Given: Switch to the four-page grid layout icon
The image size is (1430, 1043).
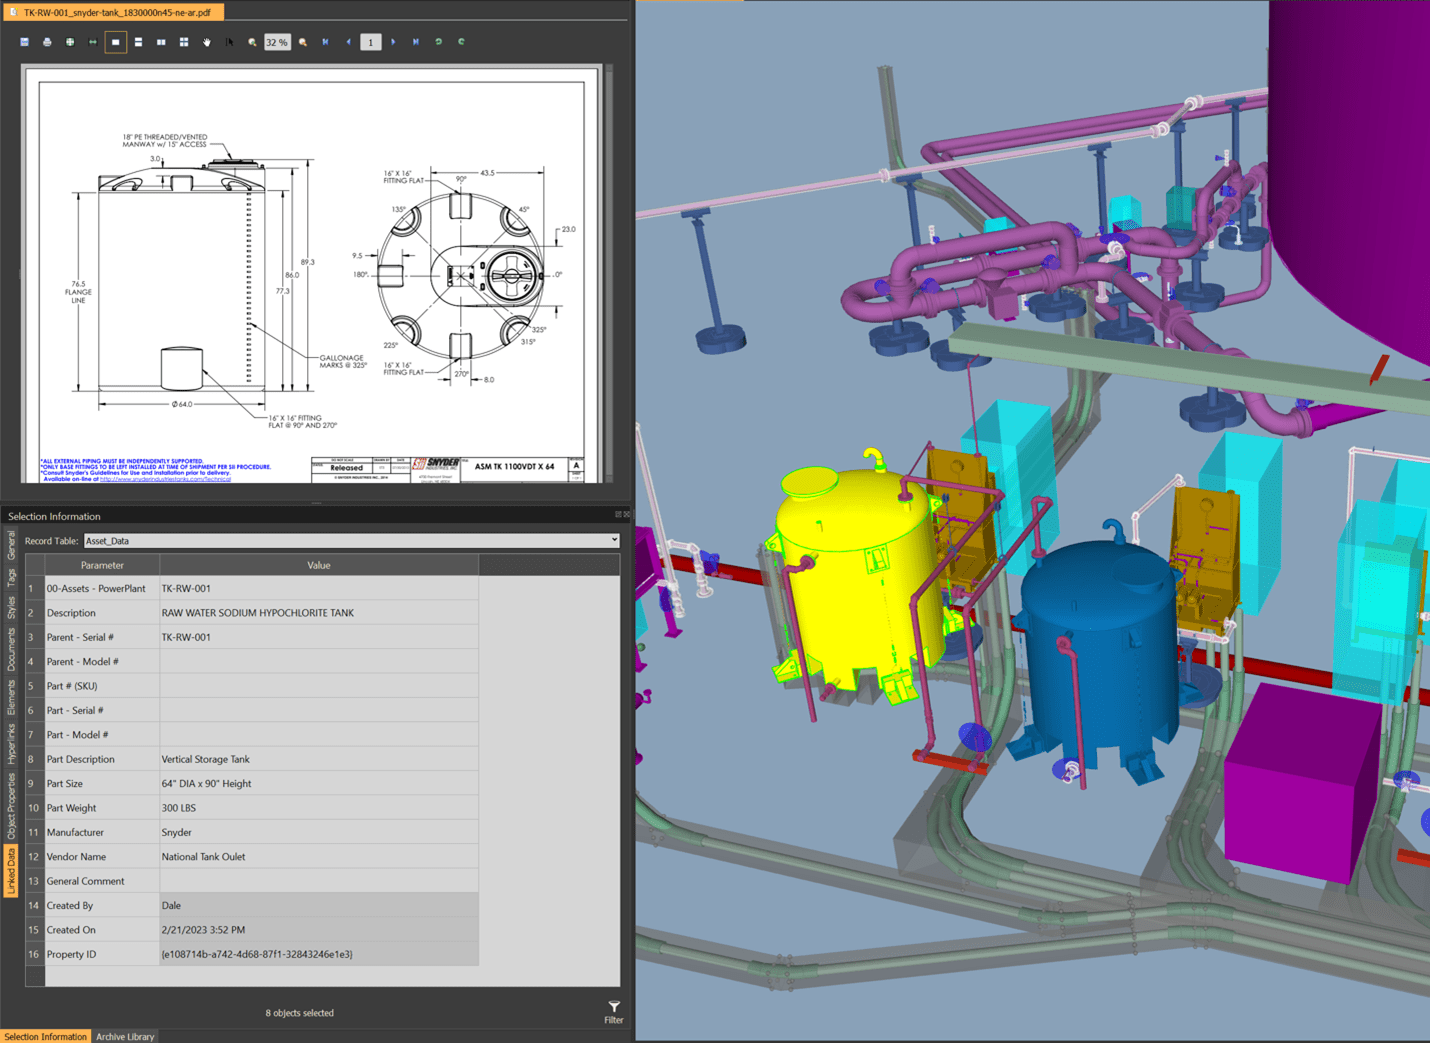Looking at the screenshot, I should coord(184,42).
